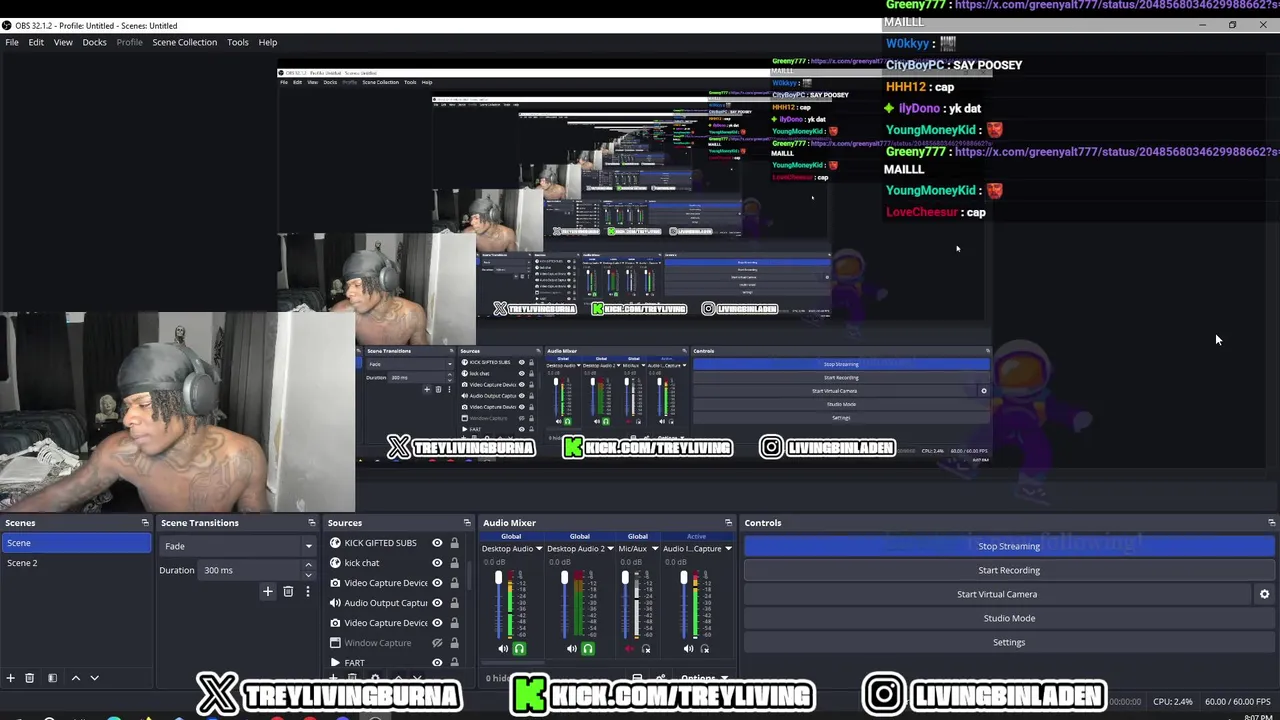Open scene filters icon in Scenes toolbar

52,678
